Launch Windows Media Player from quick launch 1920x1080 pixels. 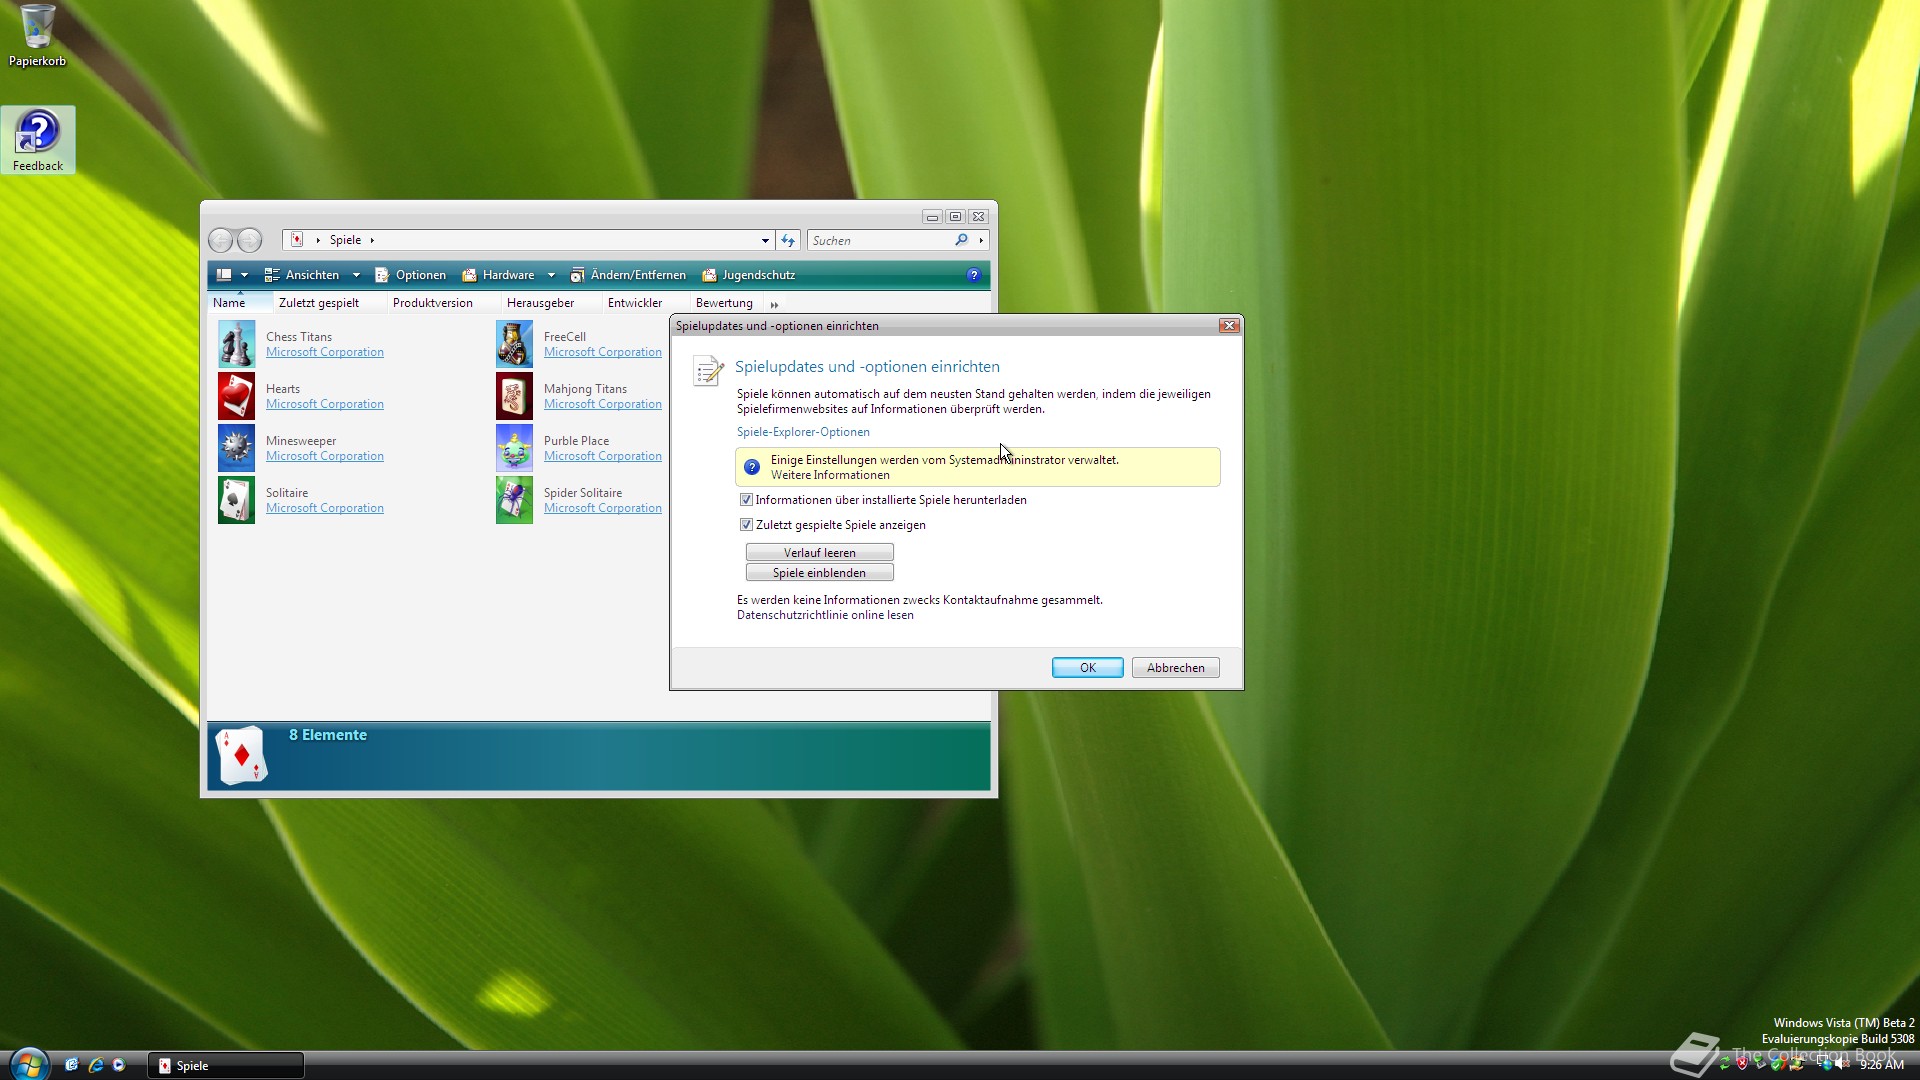(x=119, y=1065)
